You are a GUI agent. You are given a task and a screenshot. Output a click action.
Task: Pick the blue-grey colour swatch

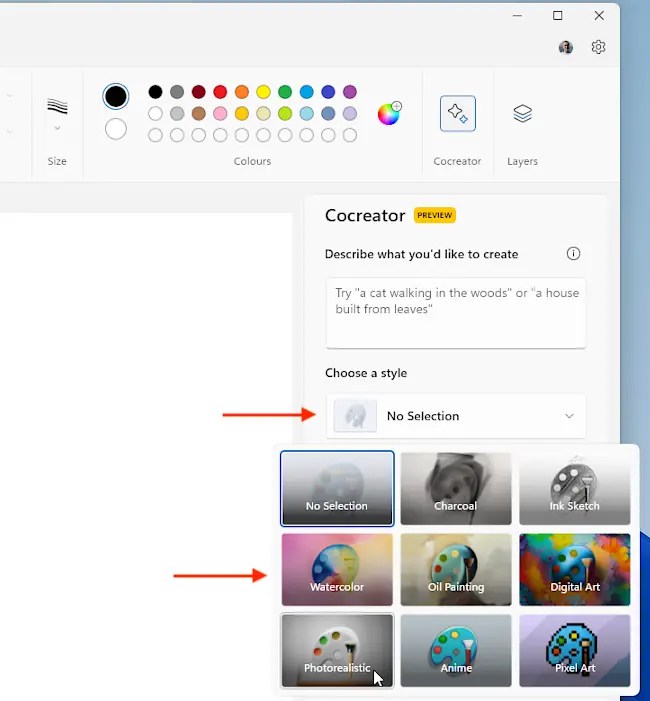[328, 114]
